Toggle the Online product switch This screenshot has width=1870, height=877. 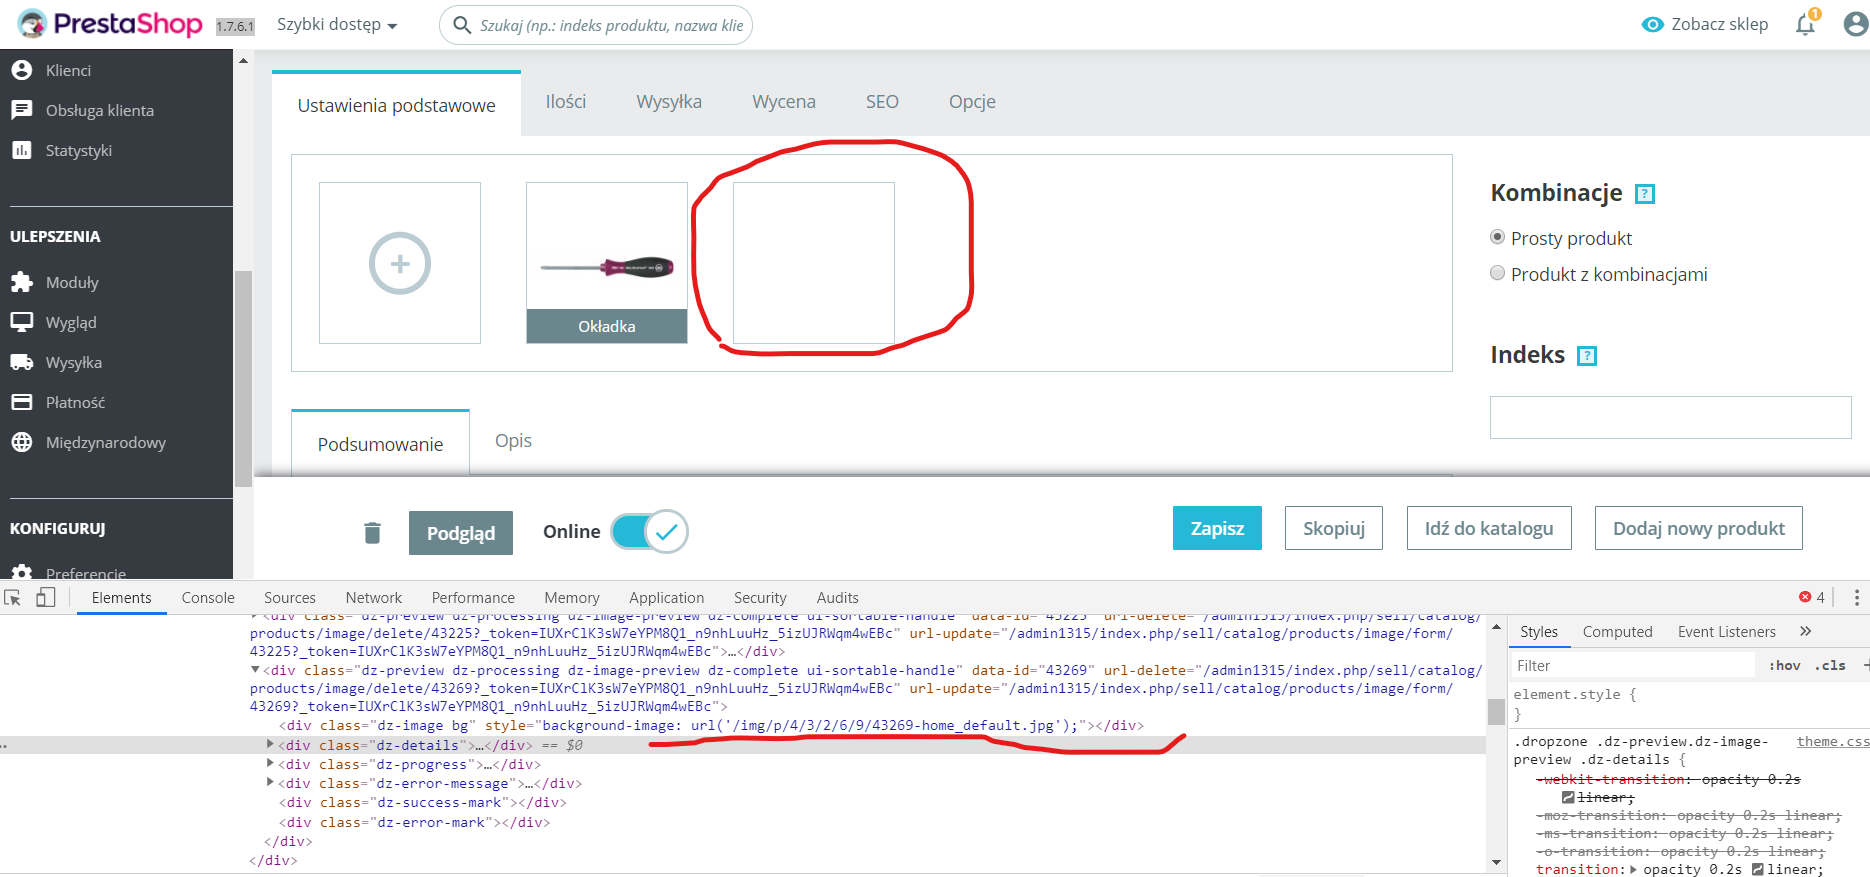point(650,532)
